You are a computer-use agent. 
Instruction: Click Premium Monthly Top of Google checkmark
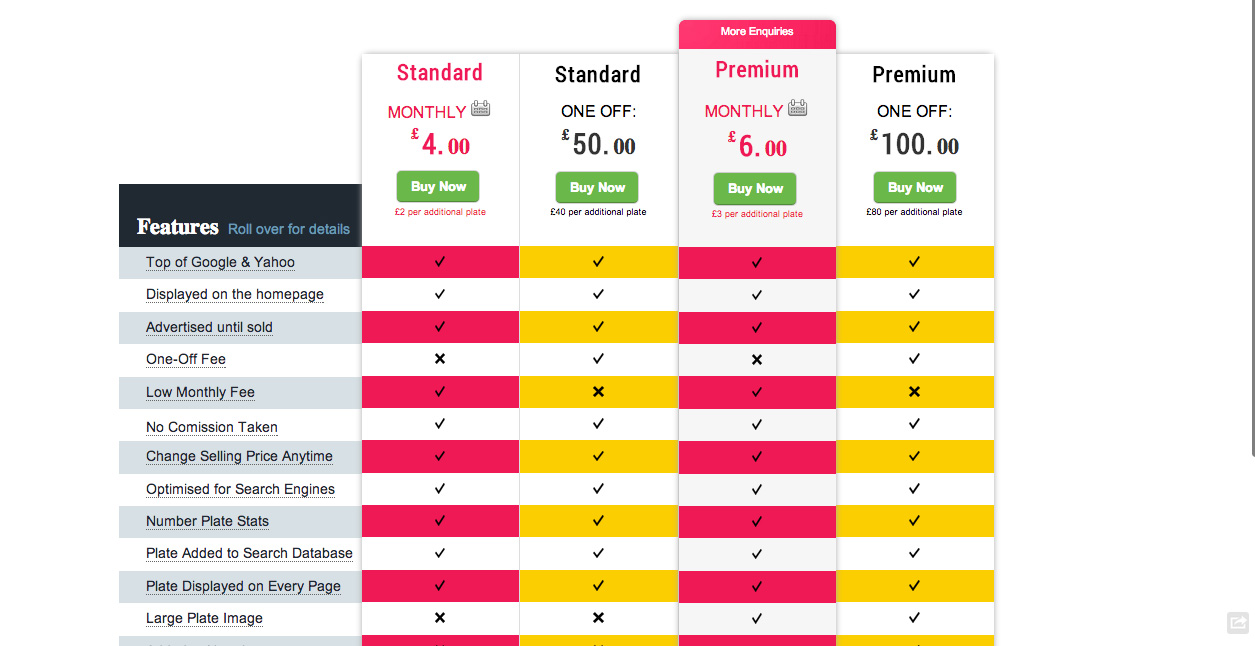757,262
